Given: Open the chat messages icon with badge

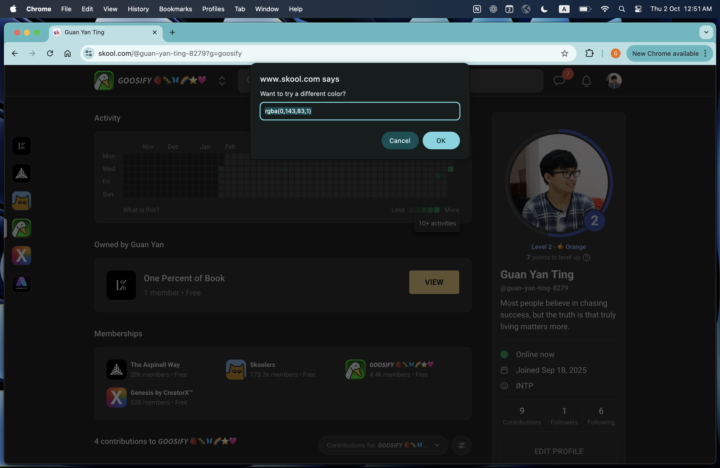Looking at the screenshot, I should pyautogui.click(x=559, y=81).
